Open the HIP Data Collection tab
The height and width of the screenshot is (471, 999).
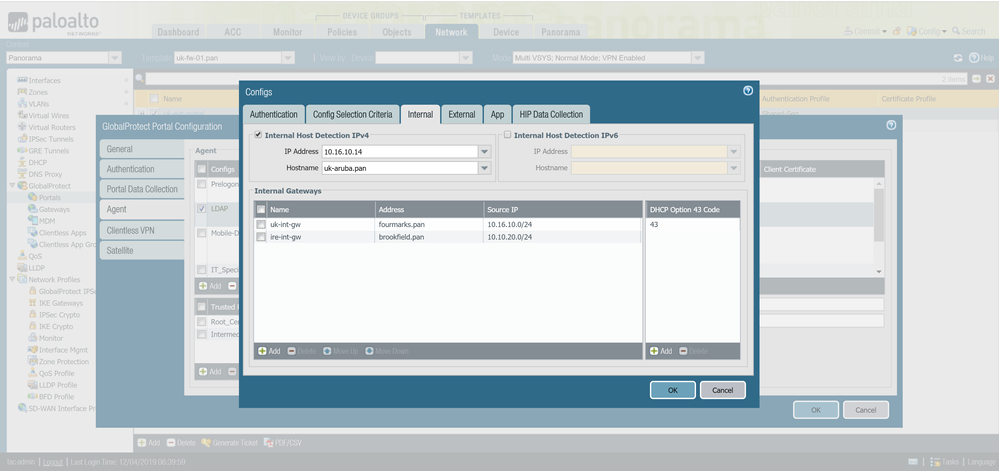(x=550, y=114)
